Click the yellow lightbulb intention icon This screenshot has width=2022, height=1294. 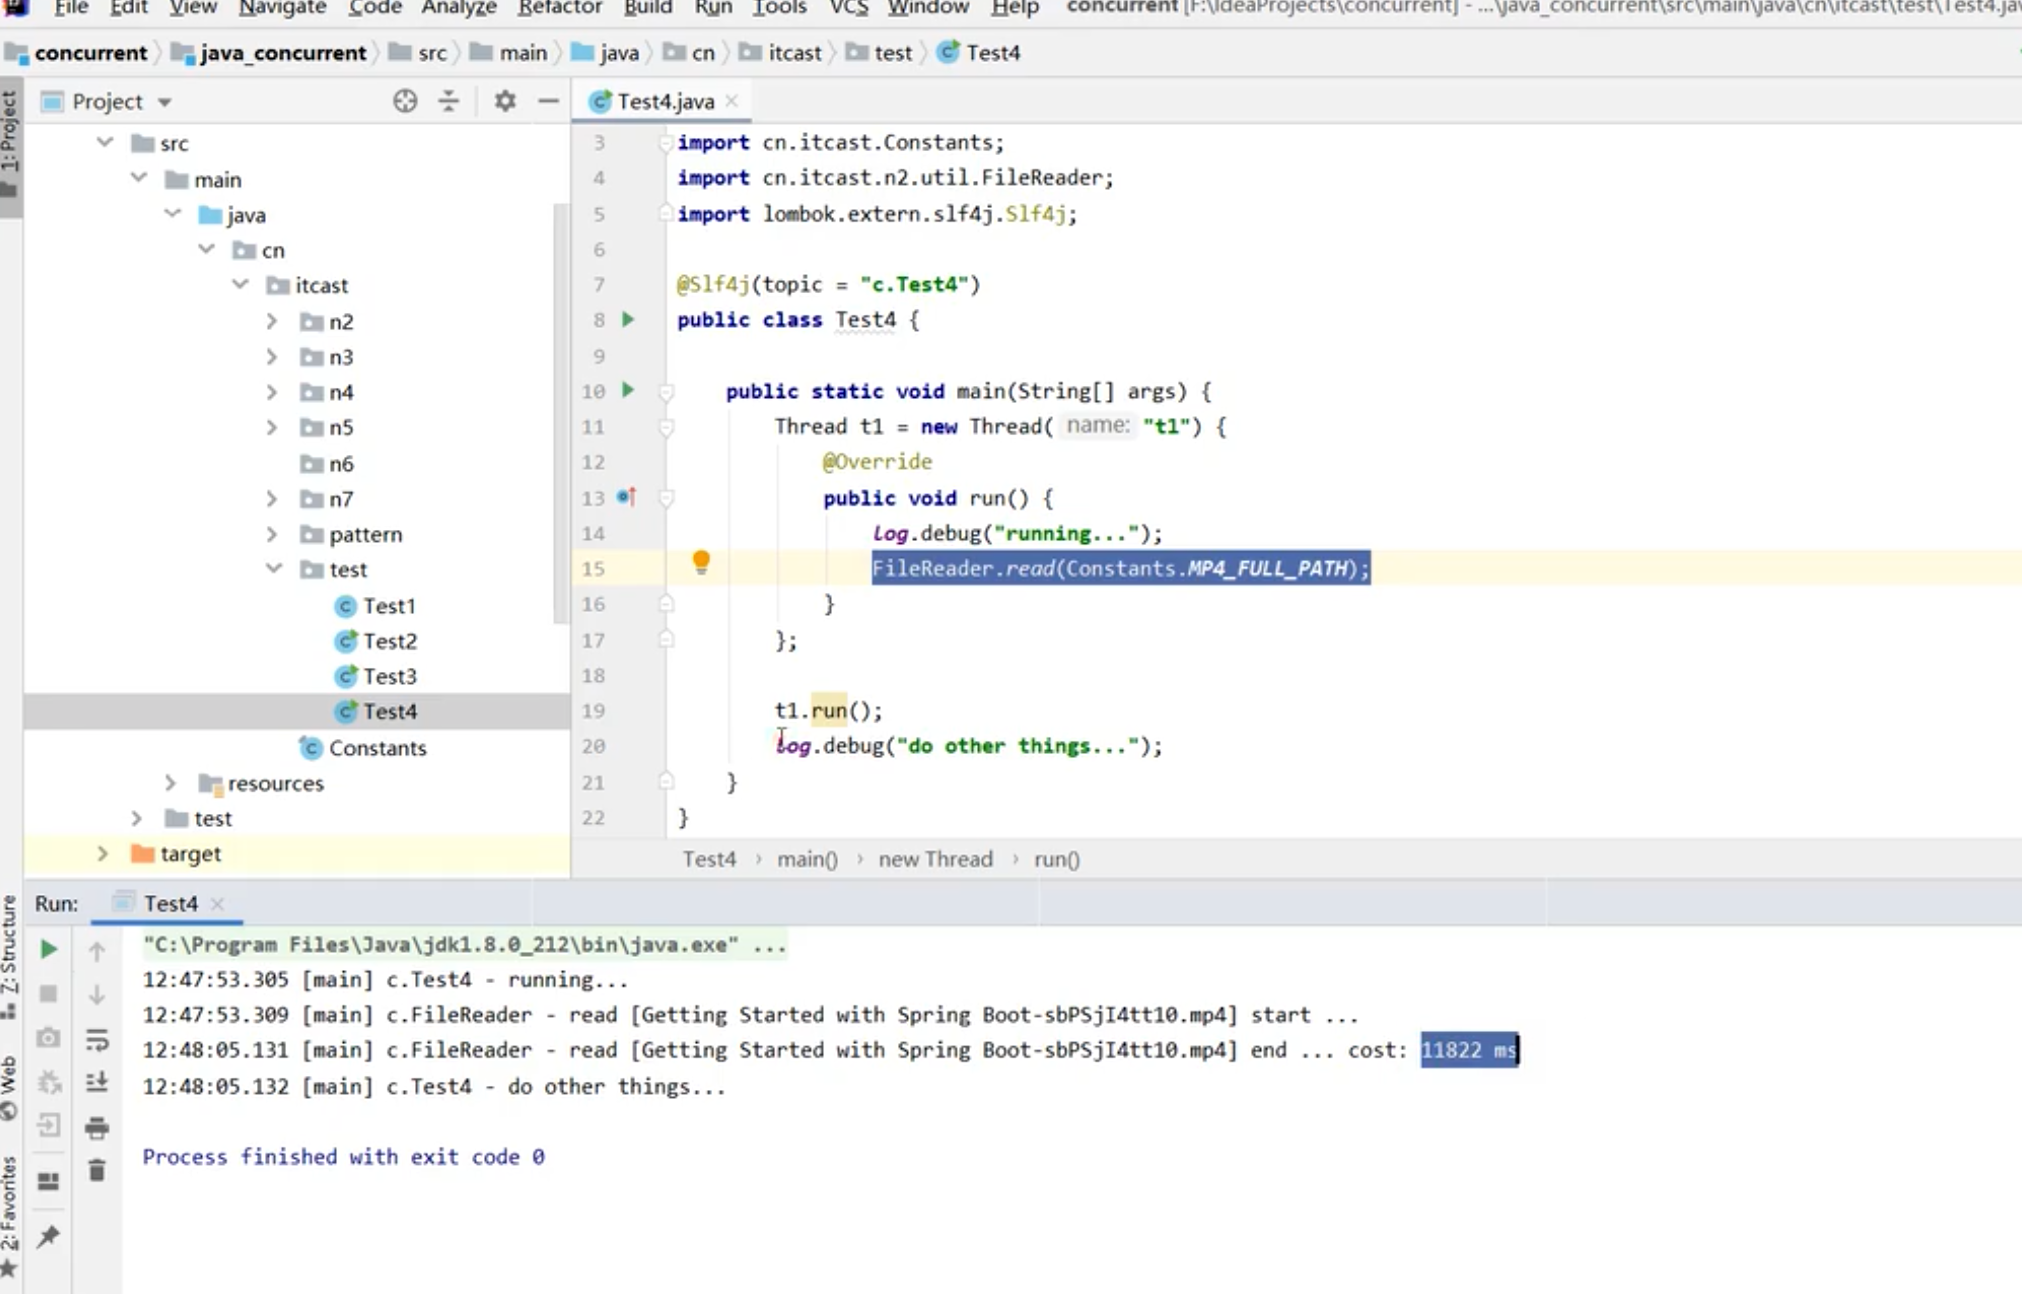tap(701, 562)
